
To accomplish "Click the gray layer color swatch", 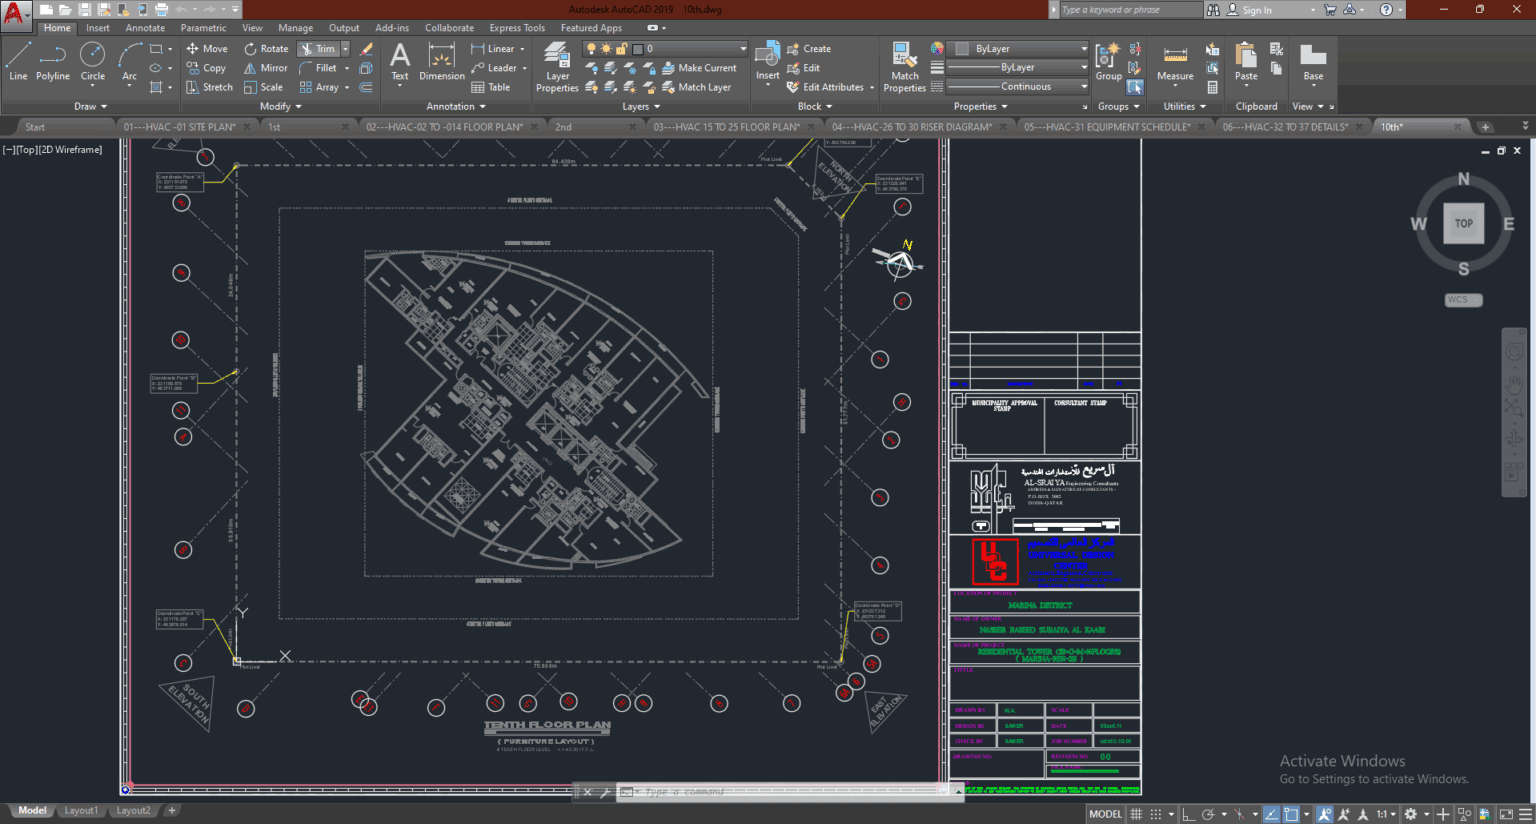I will pos(637,48).
